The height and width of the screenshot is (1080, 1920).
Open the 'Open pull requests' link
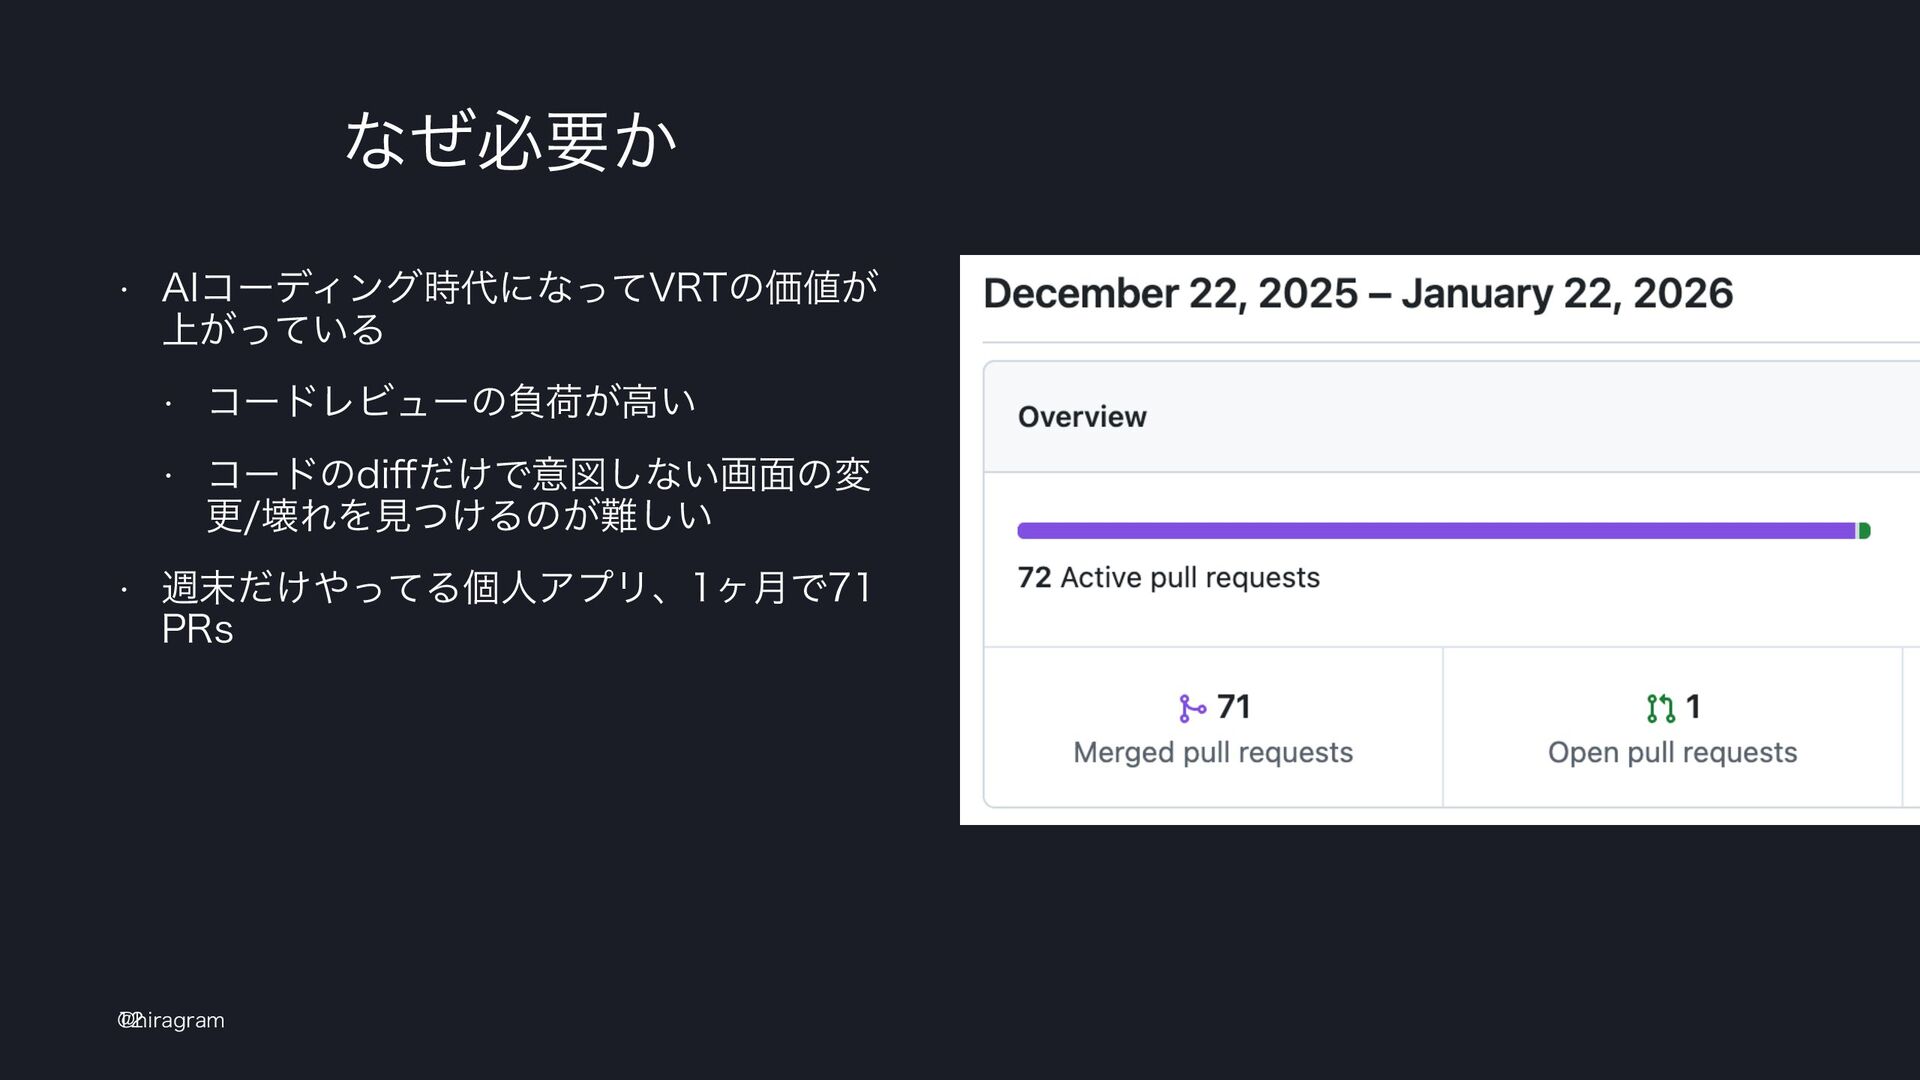coord(1672,753)
